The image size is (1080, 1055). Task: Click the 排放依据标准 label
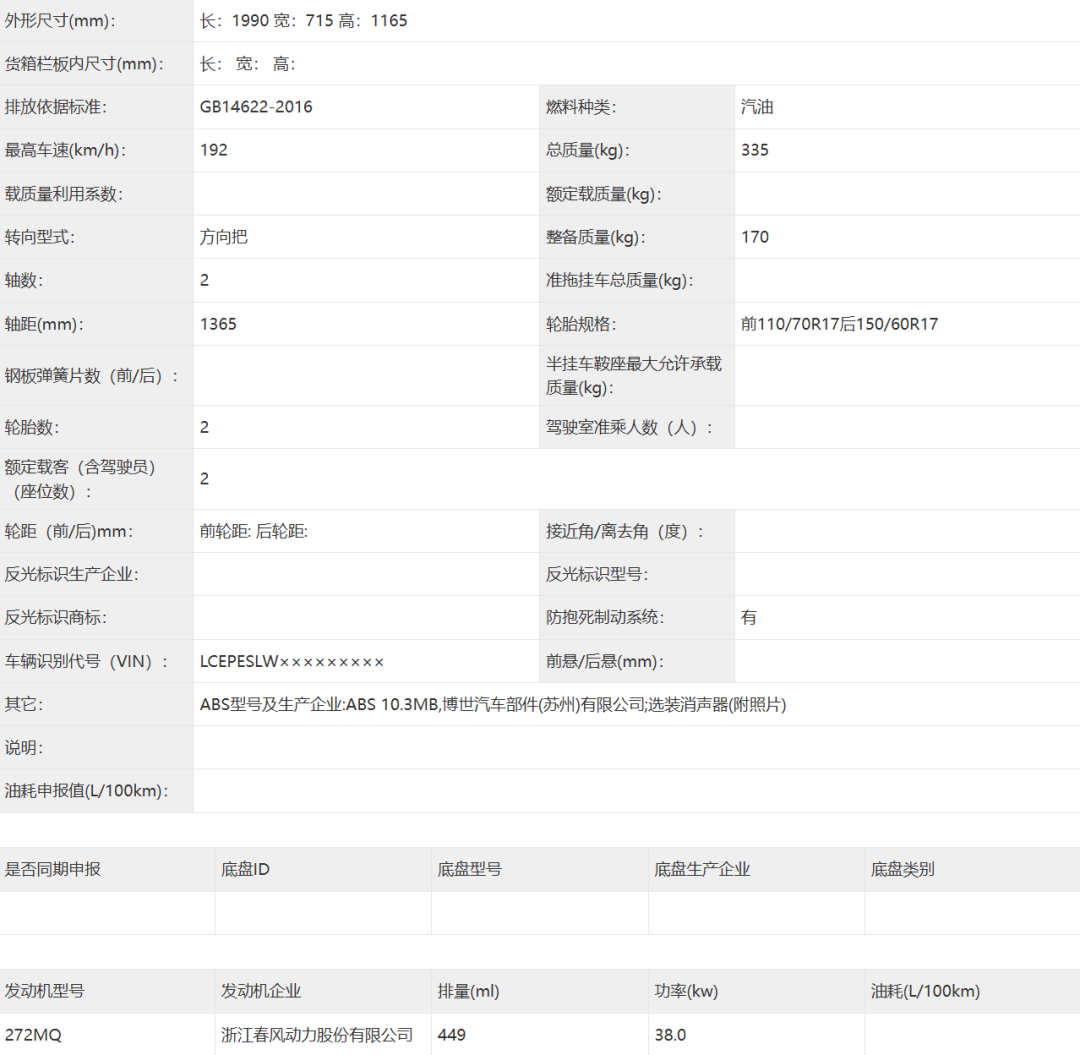(56, 107)
